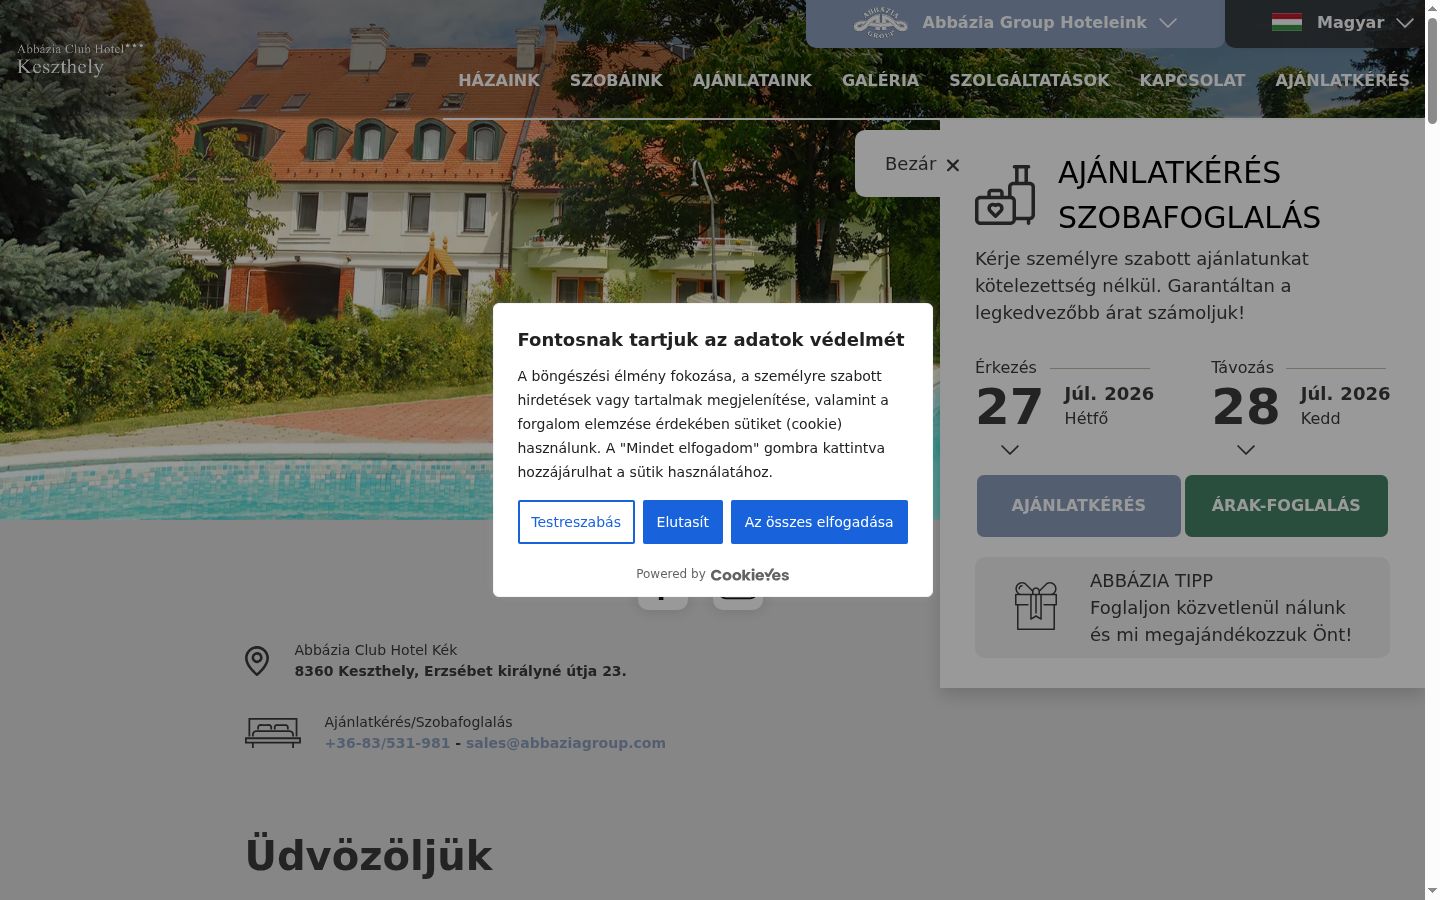Viewport: 1440px width, 900px height.
Task: Click the Testreszabás cookie button
Action: click(x=576, y=522)
